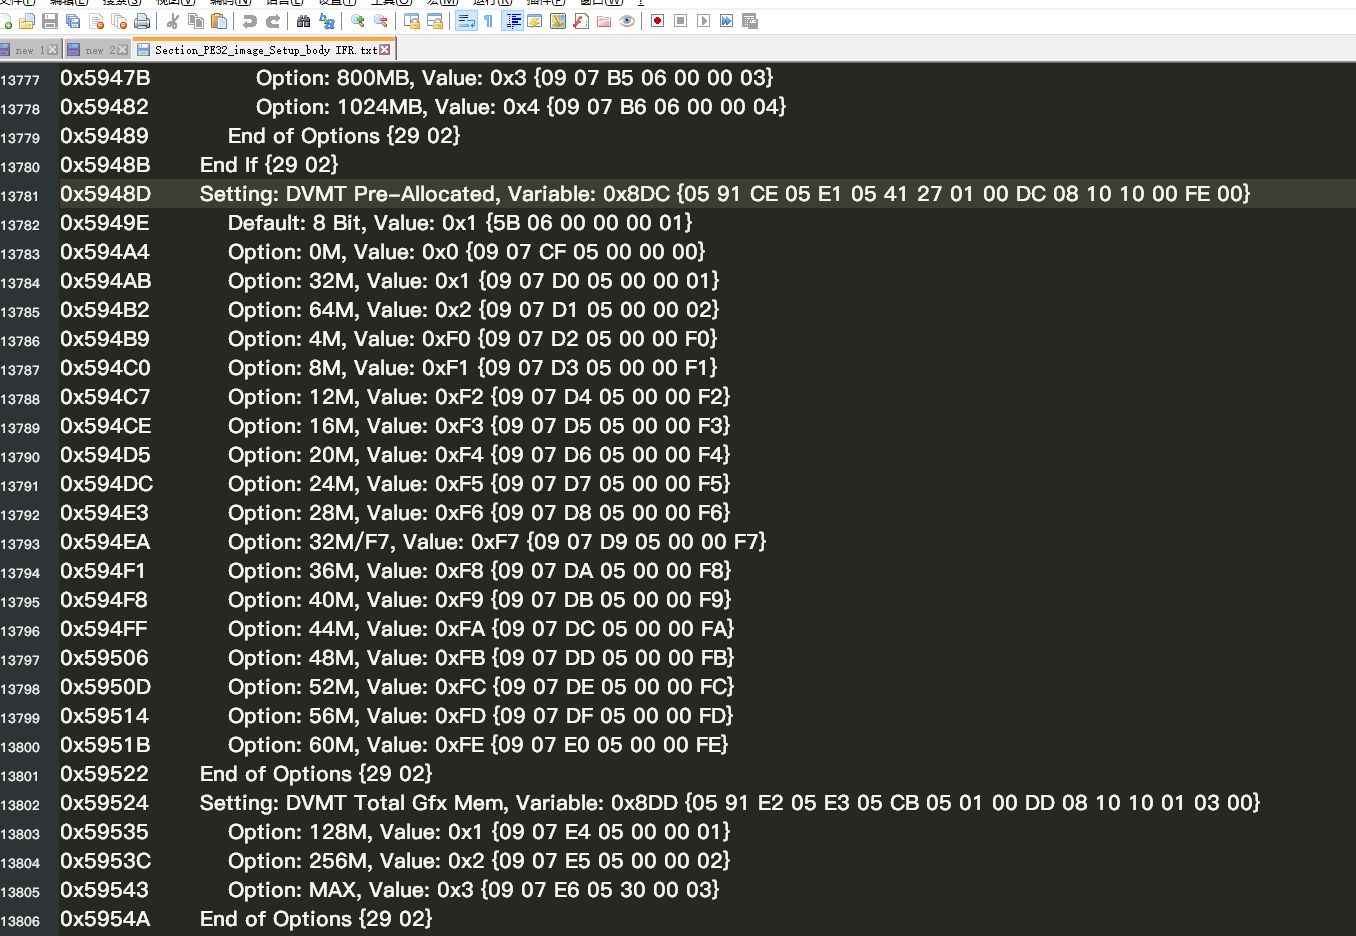Click the Print icon
Screen dimensions: 1356x936
pyautogui.click(x=142, y=21)
